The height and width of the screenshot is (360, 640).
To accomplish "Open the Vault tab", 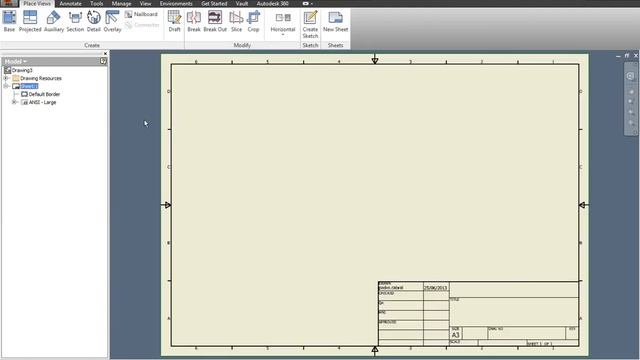I will tap(242, 3).
